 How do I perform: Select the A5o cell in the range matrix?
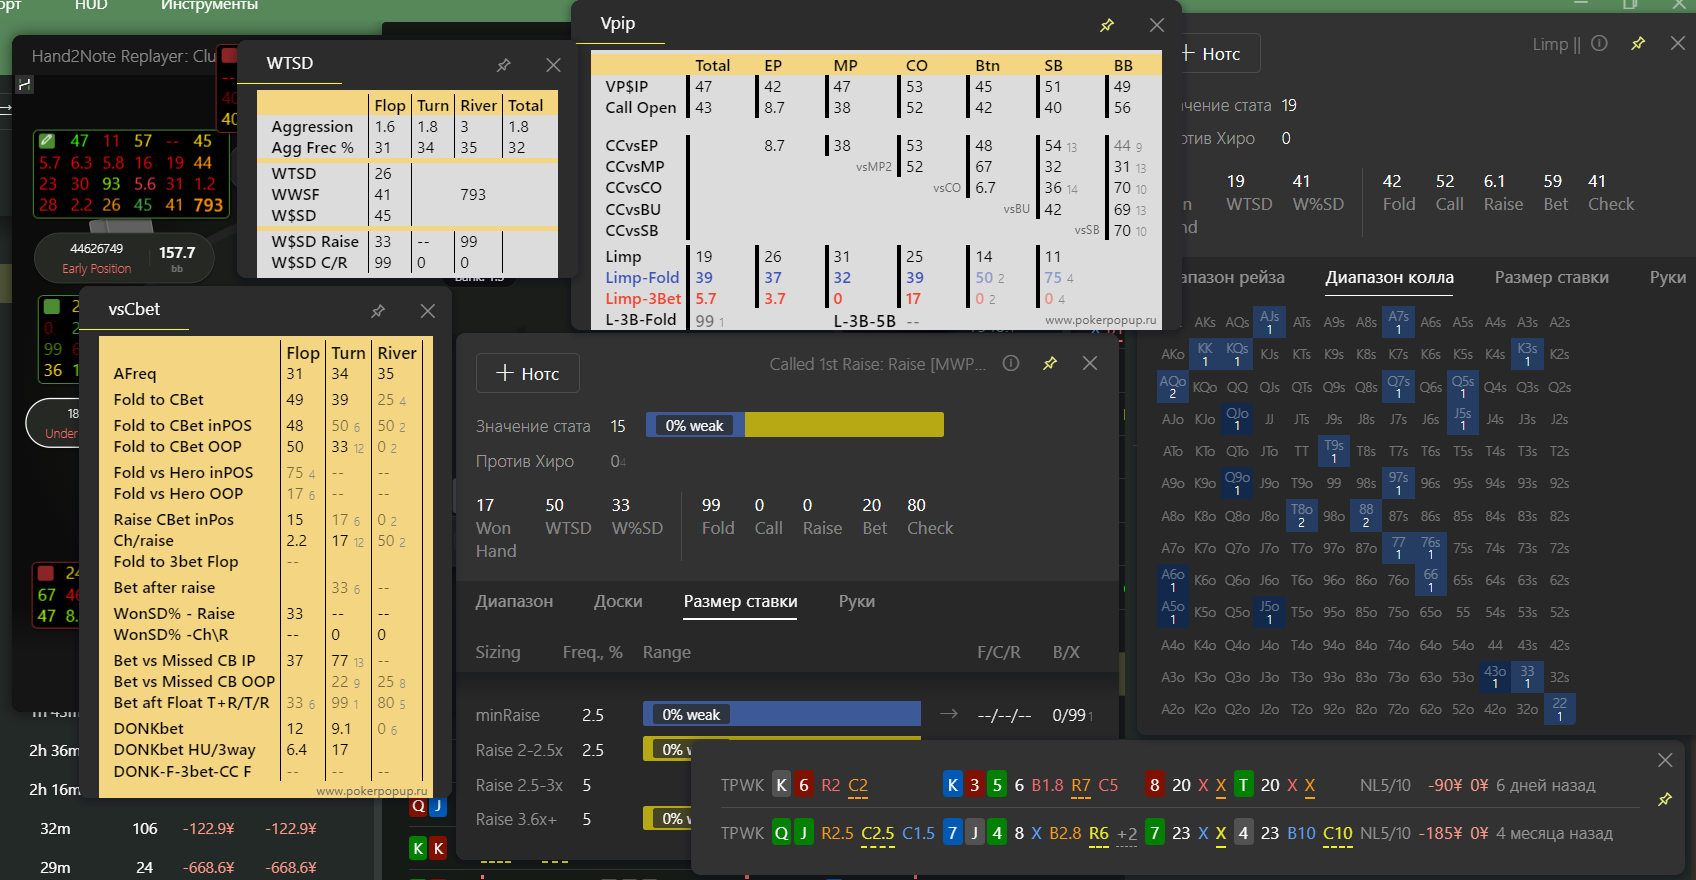tap(1172, 612)
